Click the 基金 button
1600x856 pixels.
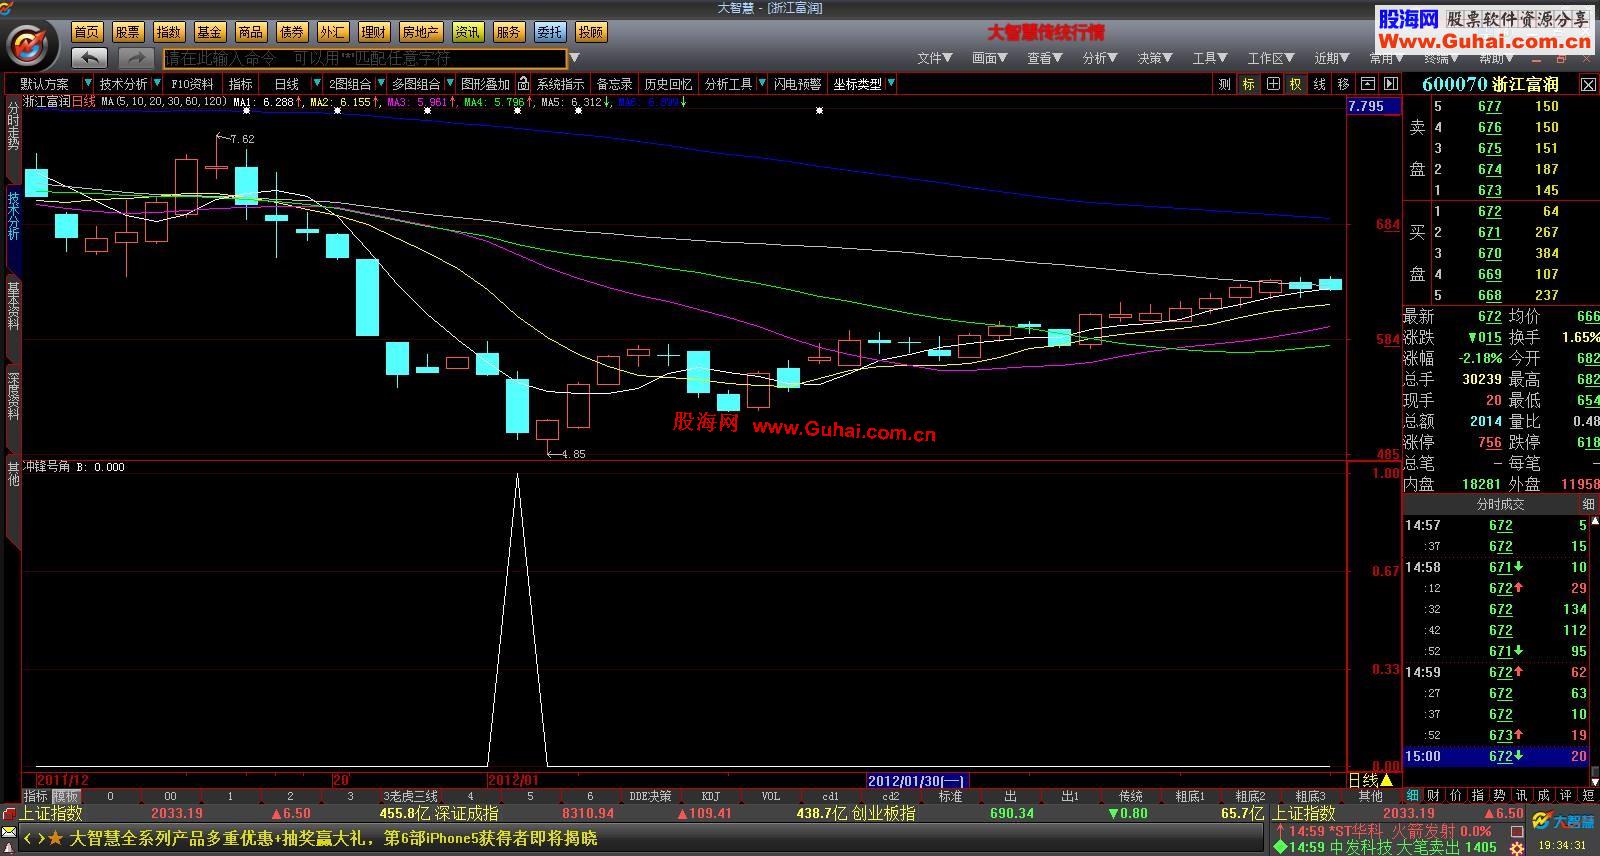(x=210, y=32)
